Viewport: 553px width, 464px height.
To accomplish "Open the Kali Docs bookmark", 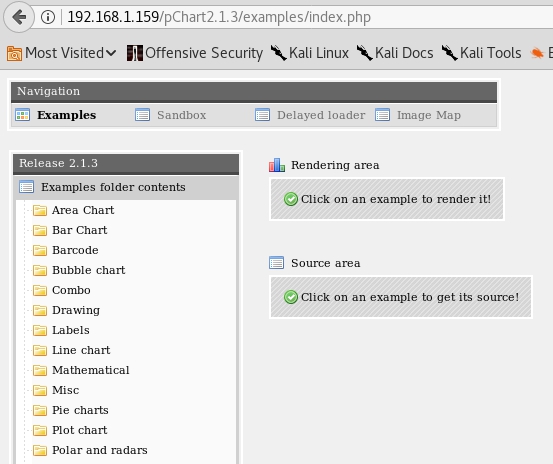I will (x=395, y=53).
